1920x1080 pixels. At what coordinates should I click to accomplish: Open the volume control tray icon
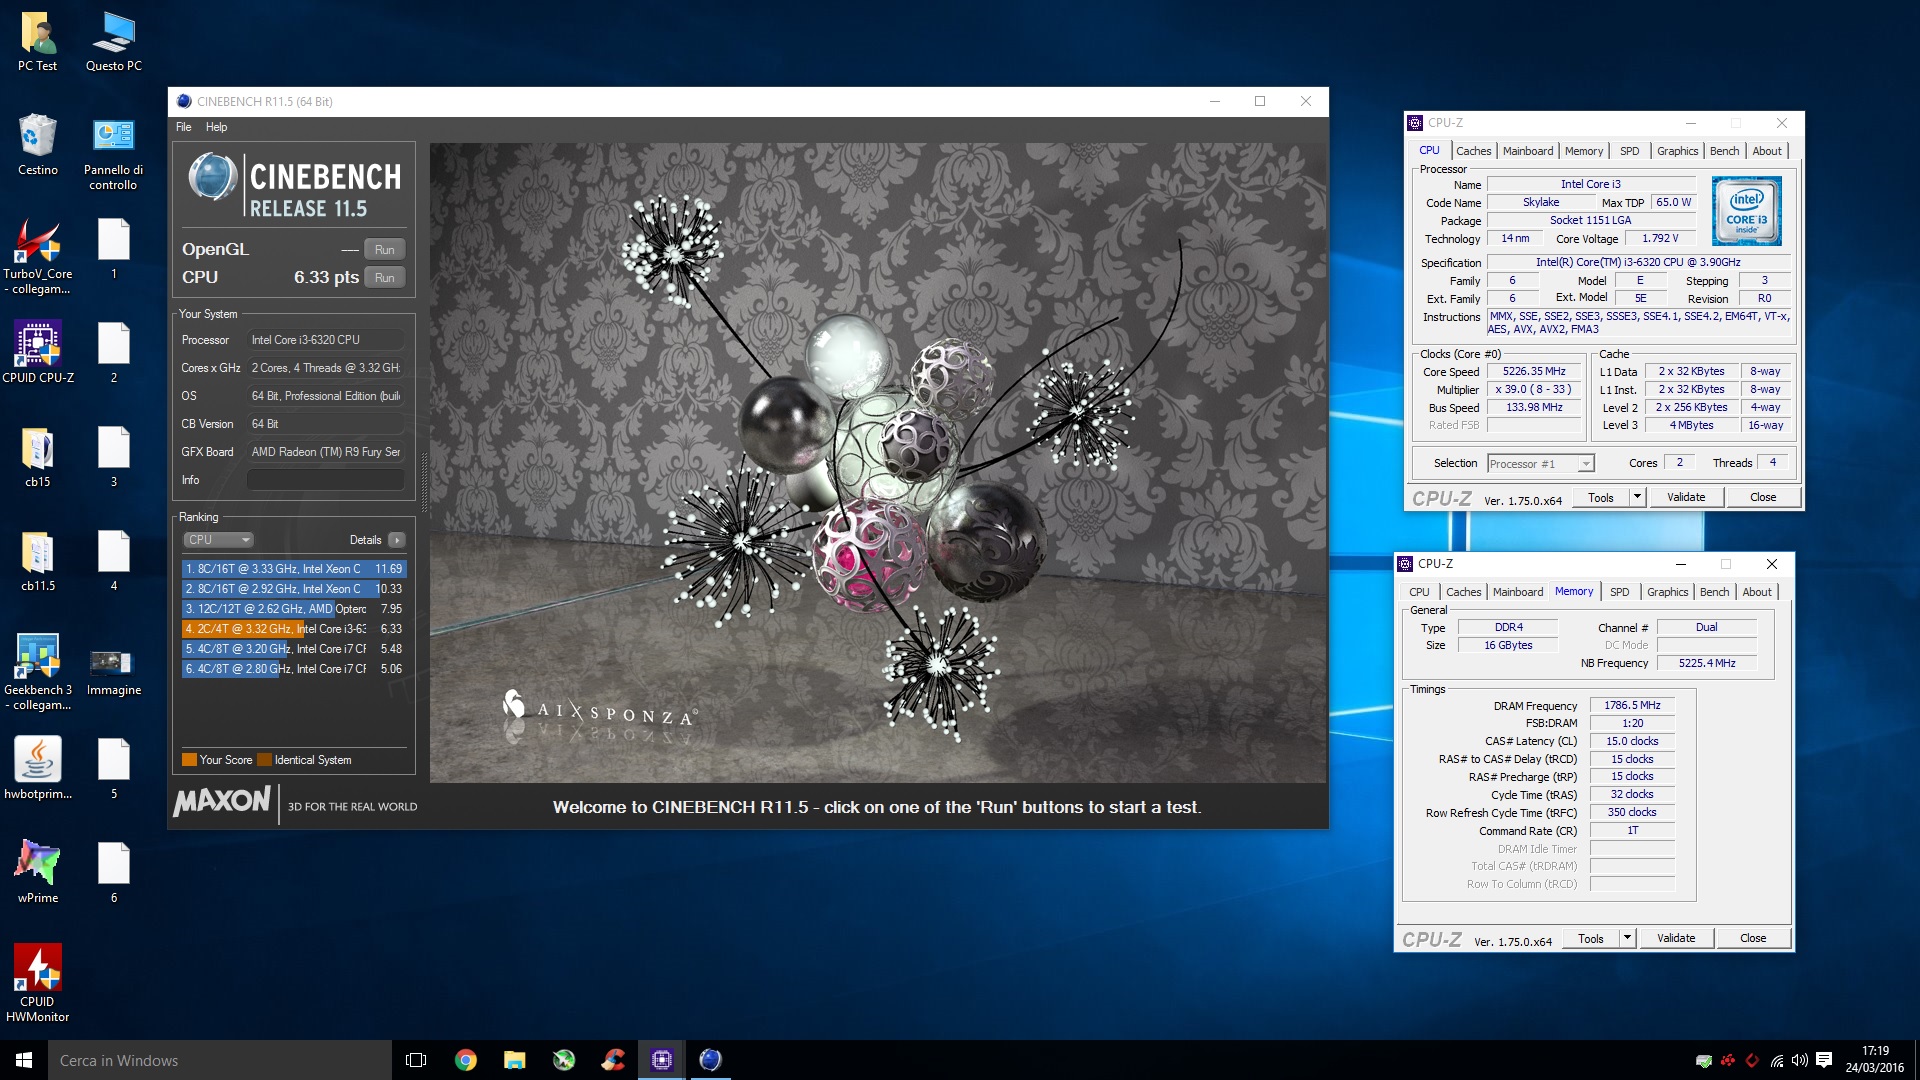(x=1799, y=1060)
